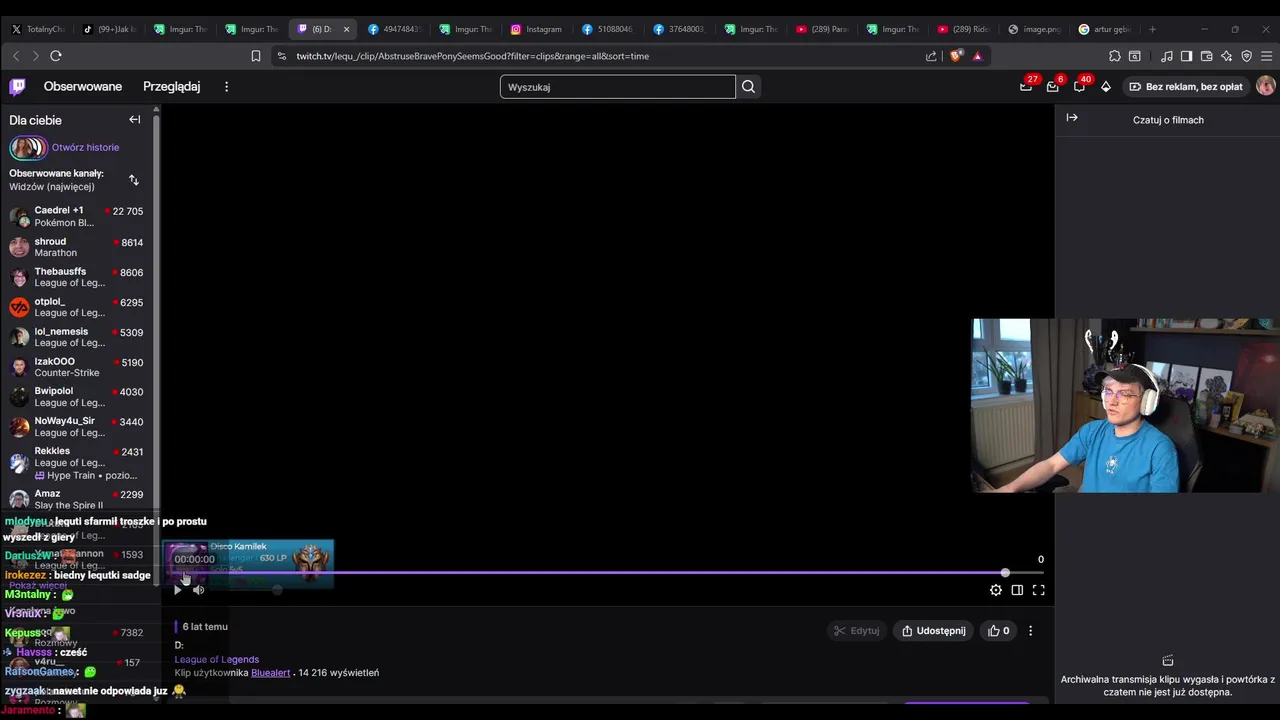Bookmark this page icon

click(256, 56)
